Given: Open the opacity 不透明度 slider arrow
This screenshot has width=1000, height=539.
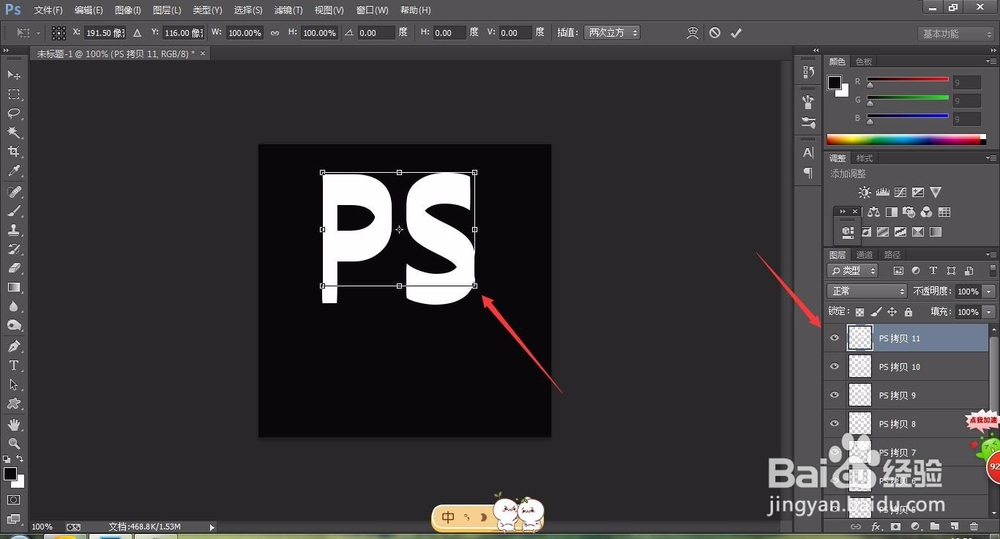Looking at the screenshot, I should pyautogui.click(x=989, y=292).
